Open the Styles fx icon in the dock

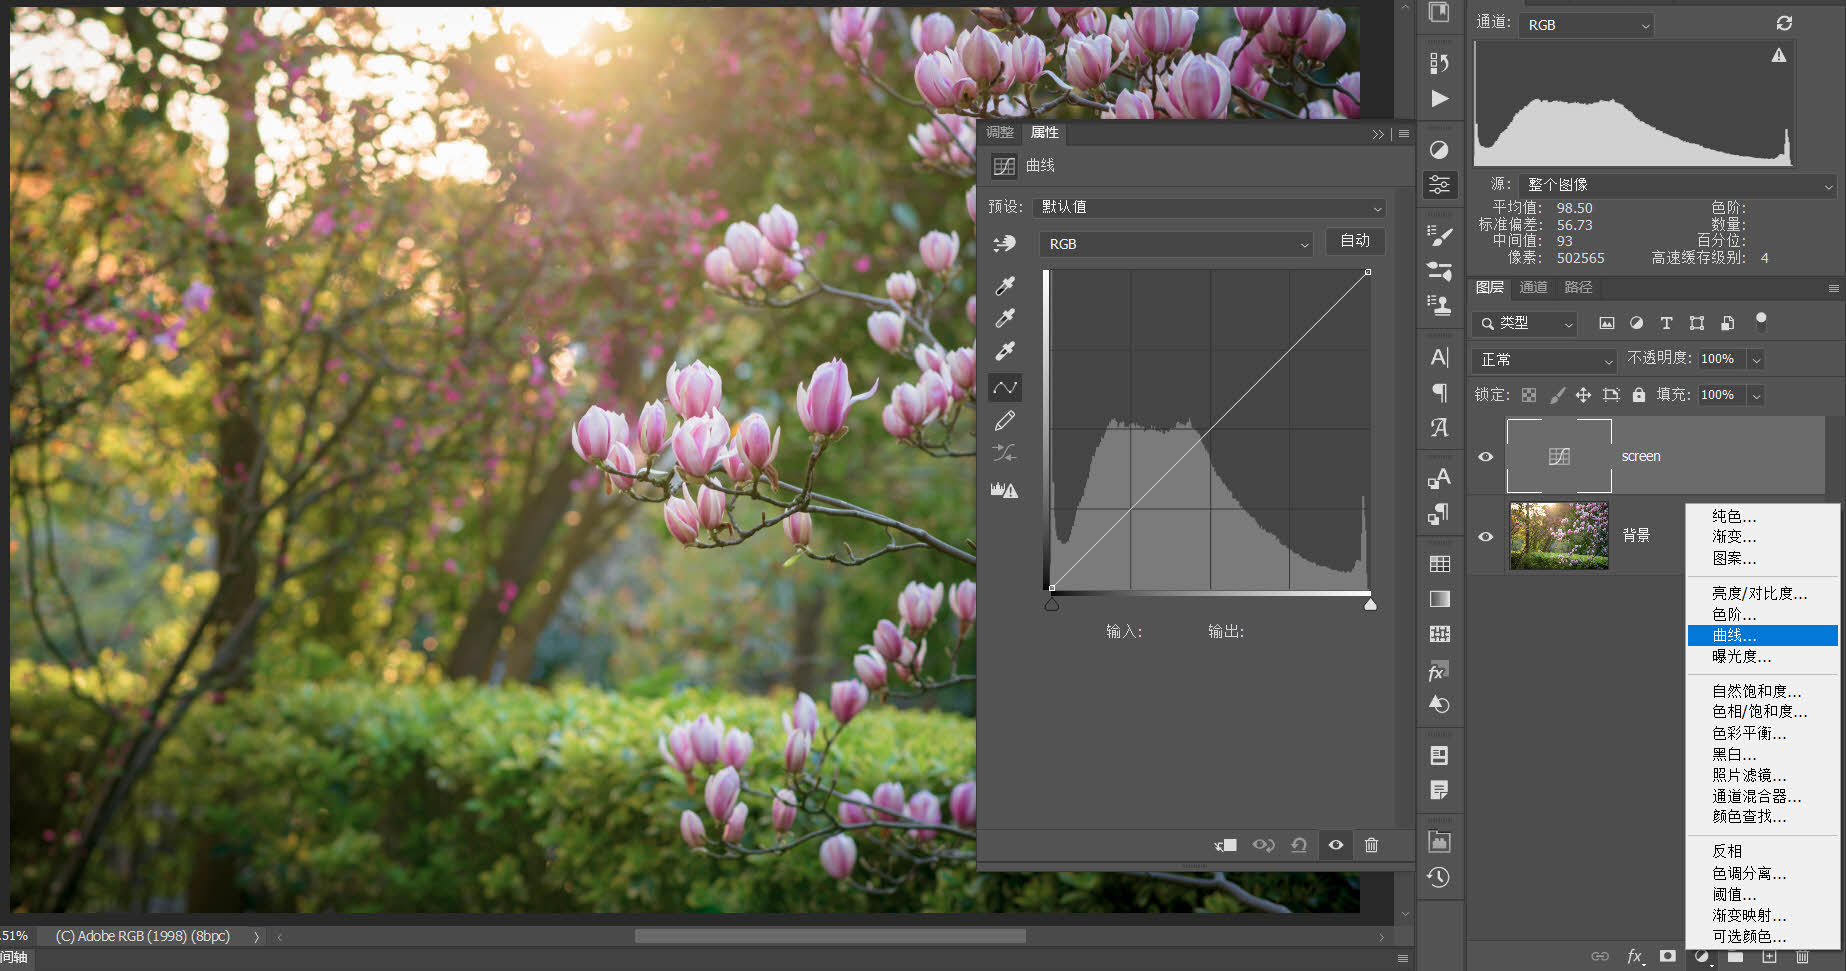point(1439,672)
